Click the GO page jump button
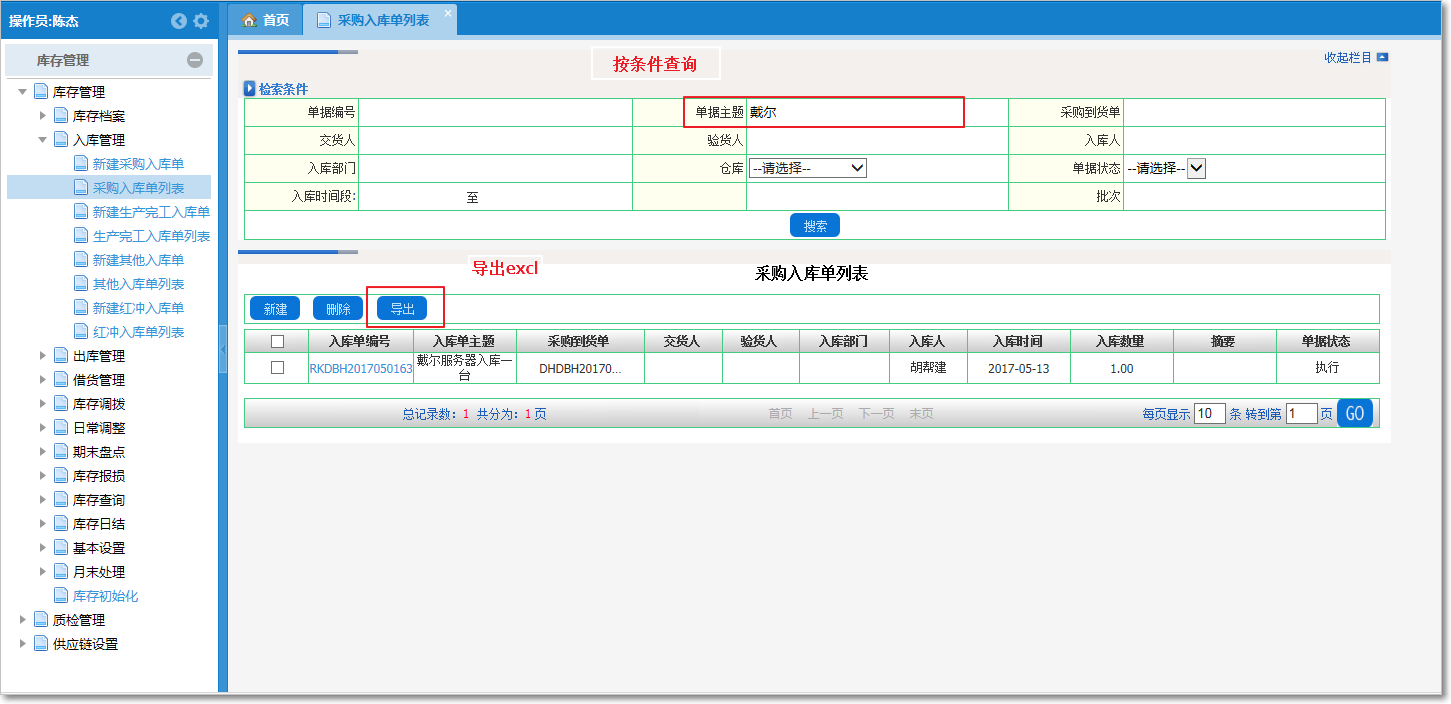This screenshot has height=704, width=1451. coord(1354,413)
